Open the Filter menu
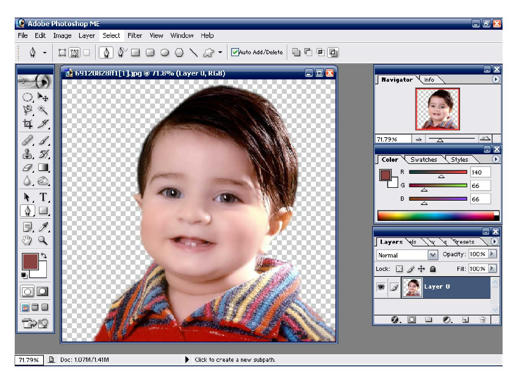The image size is (515, 386). pyautogui.click(x=135, y=35)
